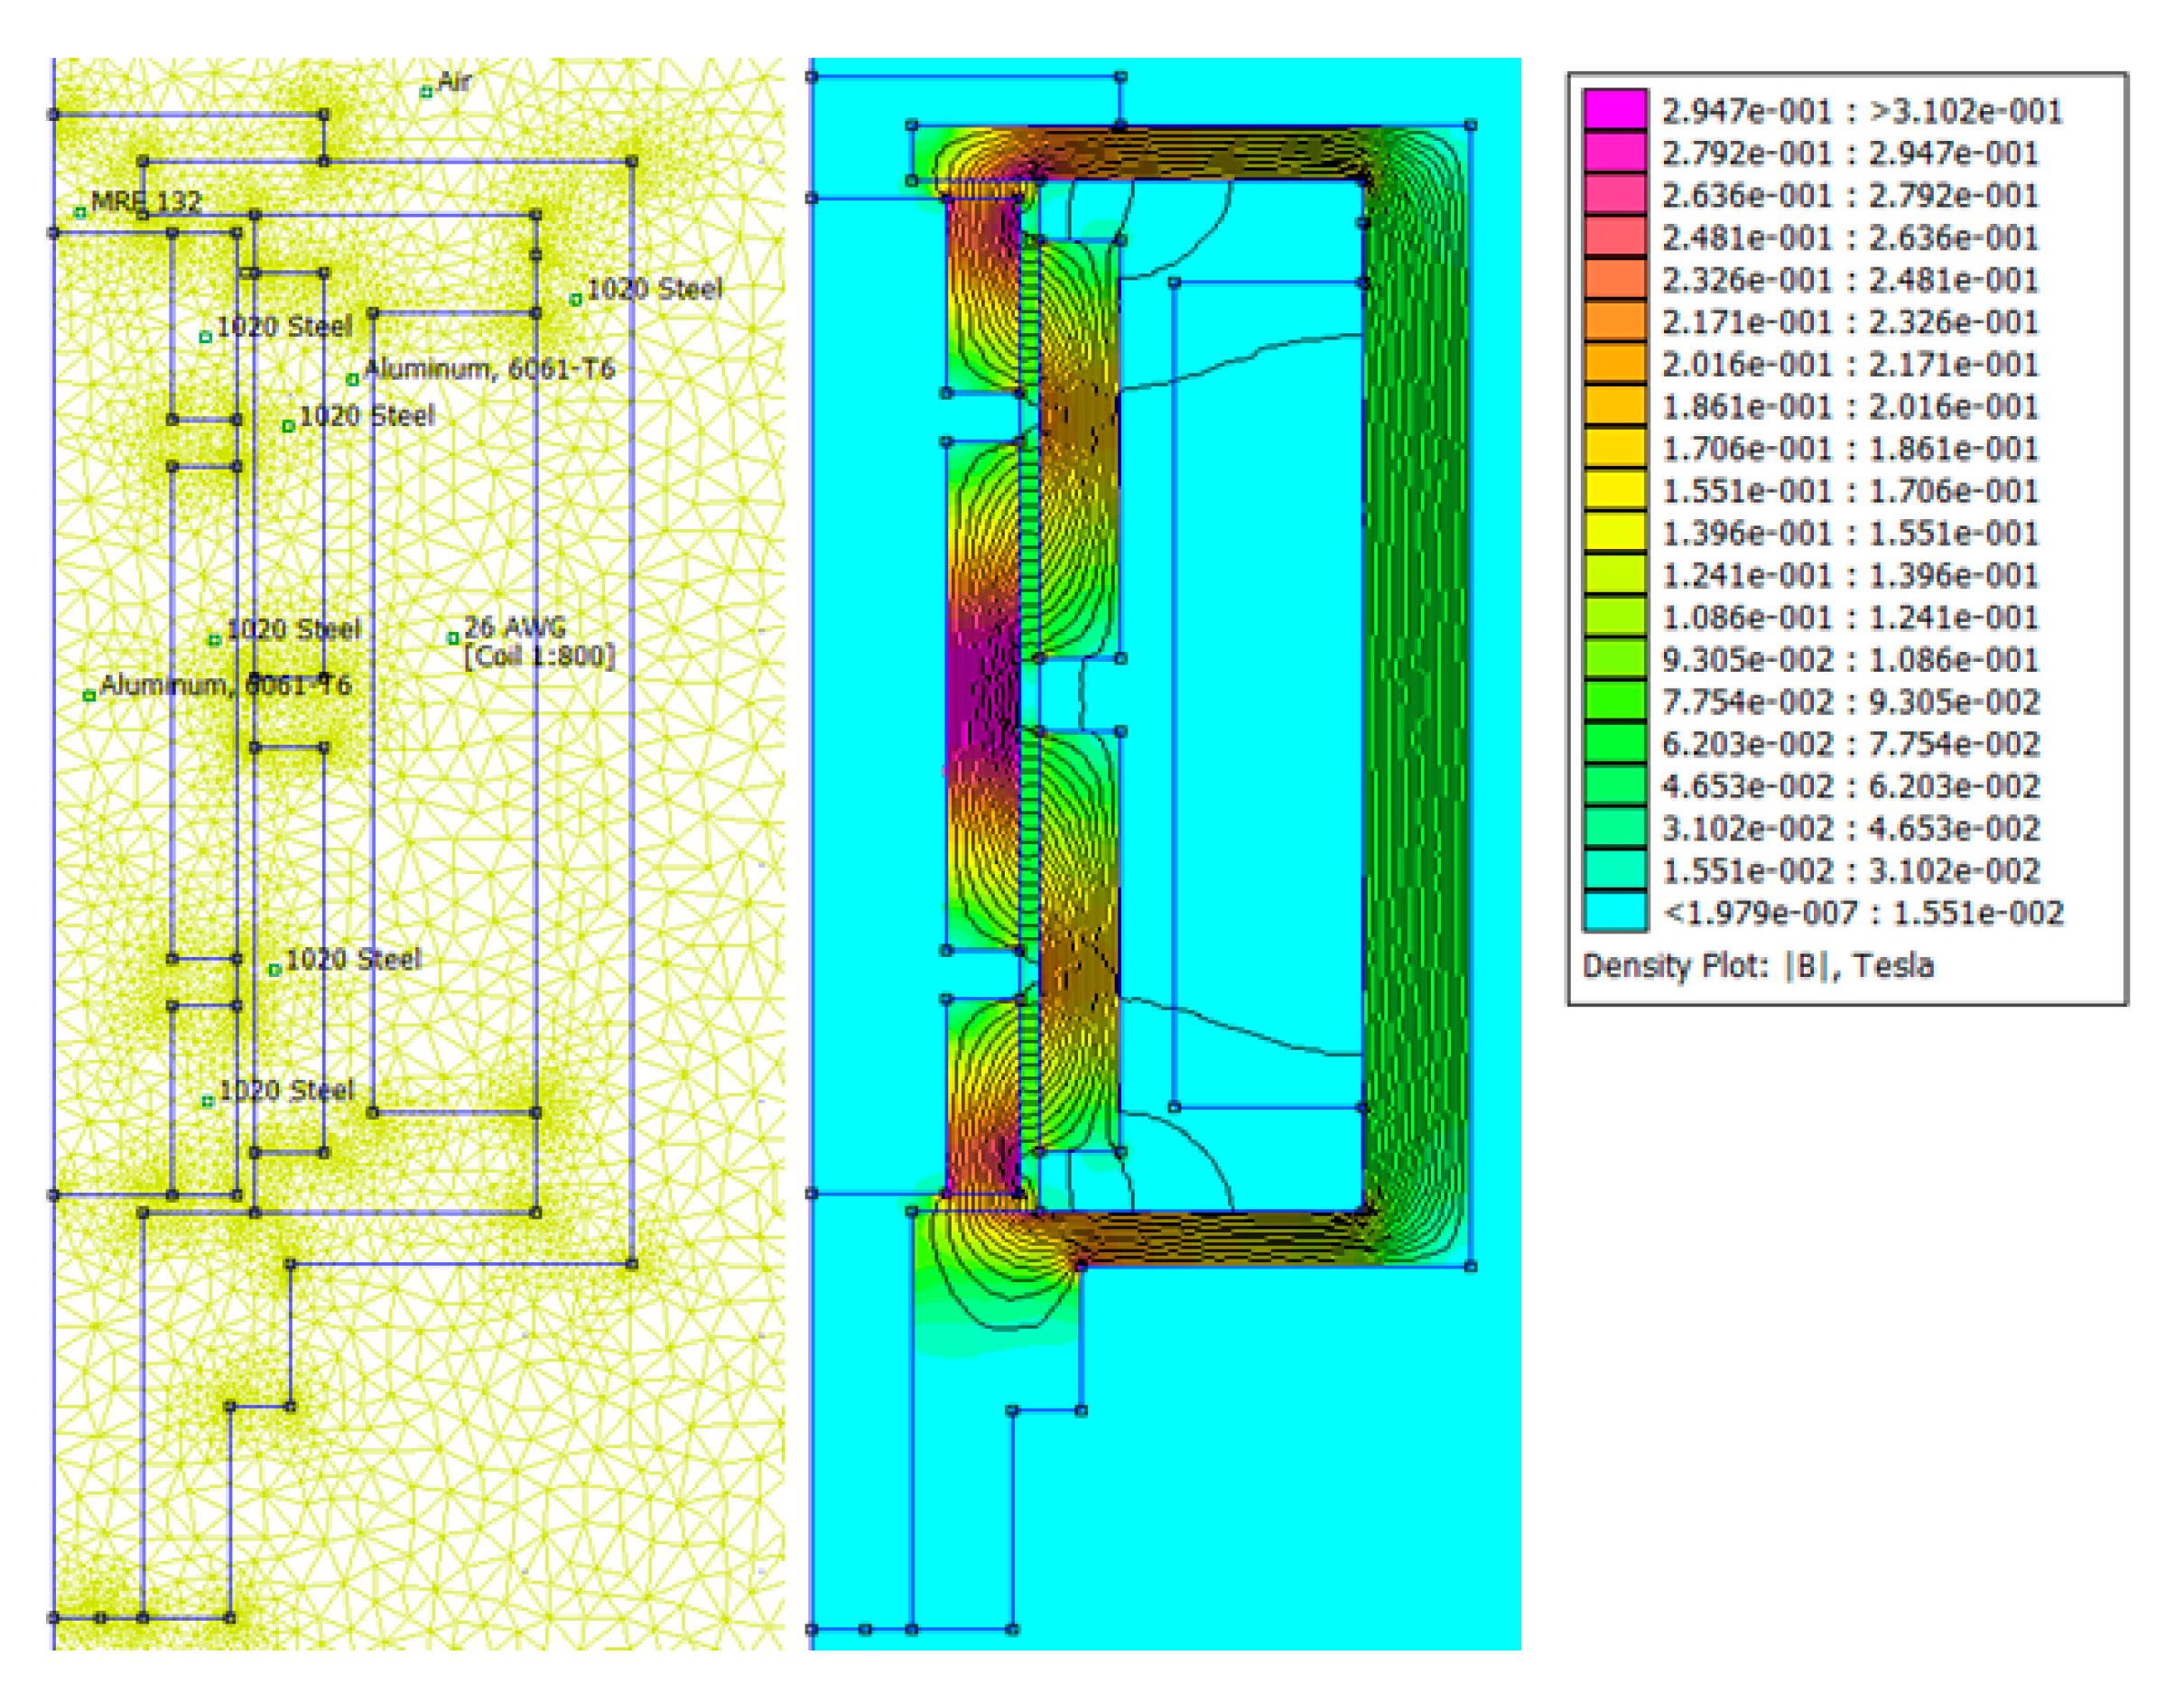2184x1701 pixels.
Task: Click the 'Density Plot: |B|, Tesla' legend title
Action: click(x=1757, y=966)
